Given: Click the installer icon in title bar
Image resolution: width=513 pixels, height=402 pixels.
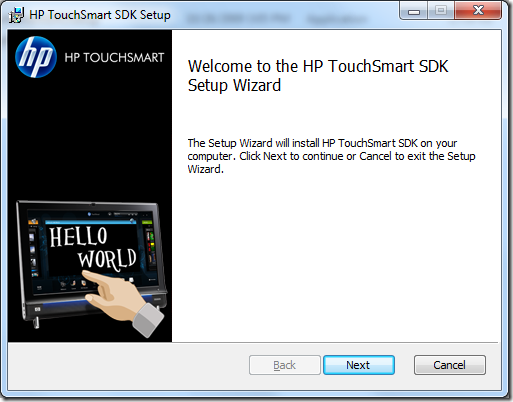Looking at the screenshot, I should point(16,15).
